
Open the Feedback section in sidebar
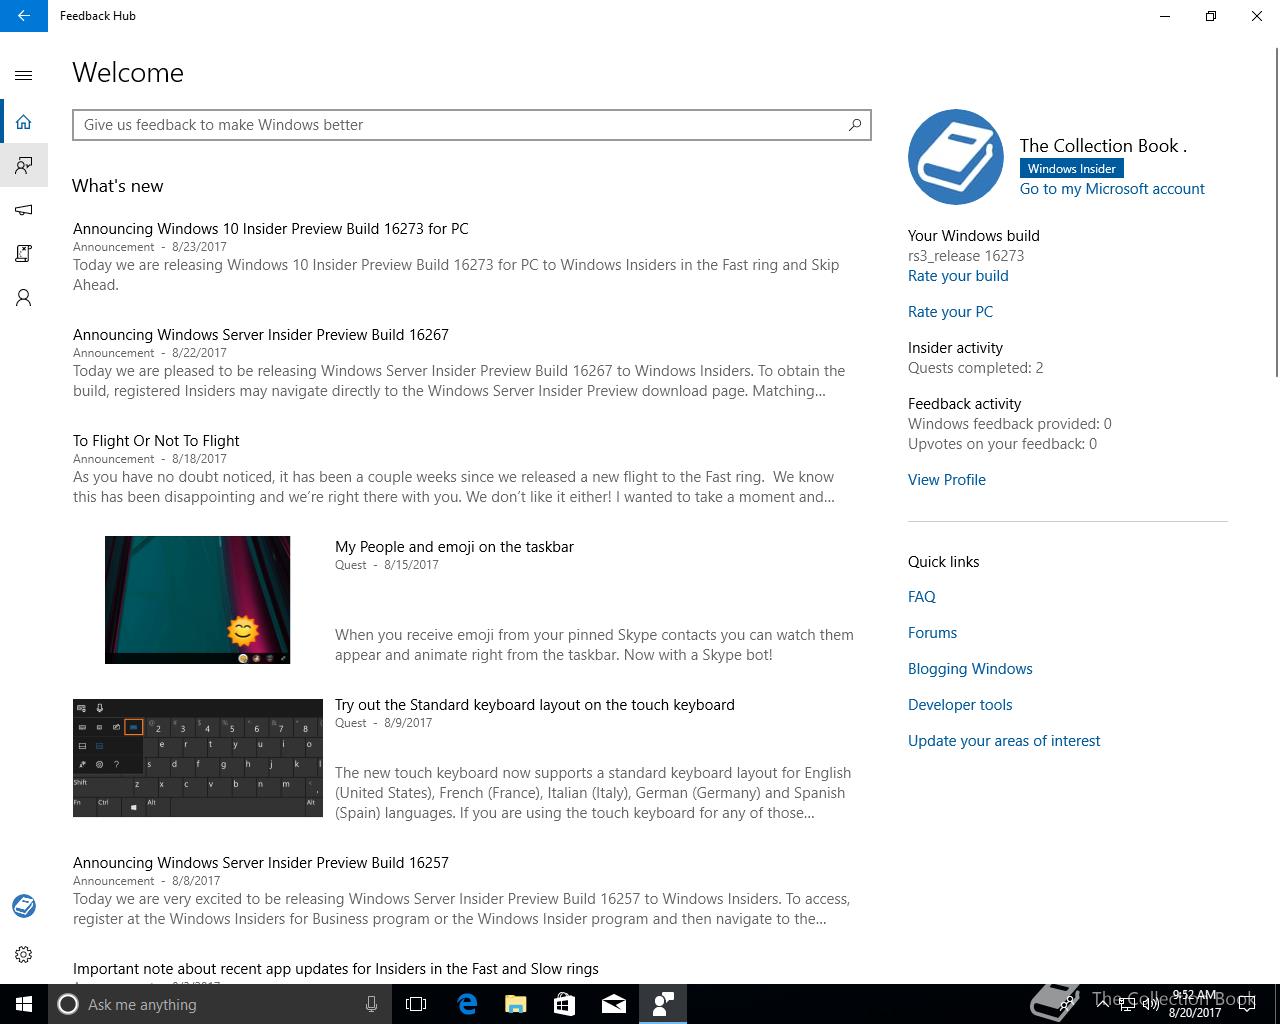(24, 165)
